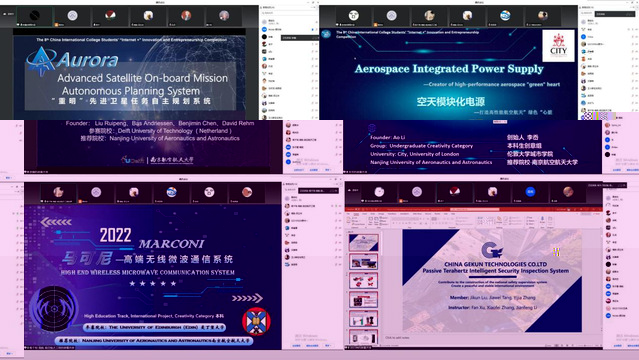The height and width of the screenshot is (360, 639).
Task: Click the search field in Aurora participant panel
Action: (289, 13)
